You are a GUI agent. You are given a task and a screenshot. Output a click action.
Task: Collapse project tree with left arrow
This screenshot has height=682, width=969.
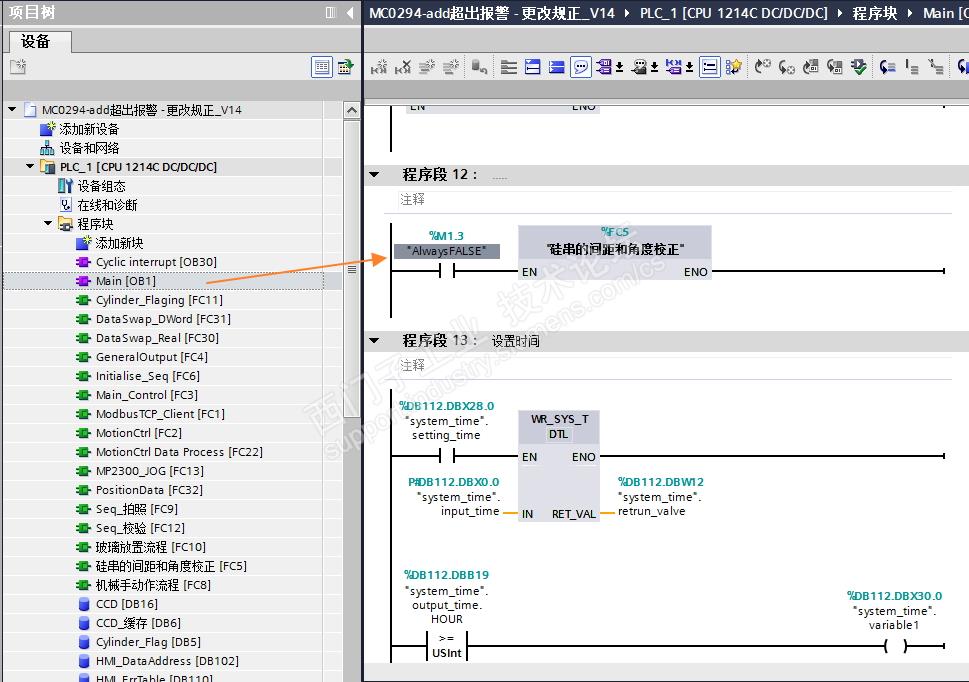tap(350, 12)
